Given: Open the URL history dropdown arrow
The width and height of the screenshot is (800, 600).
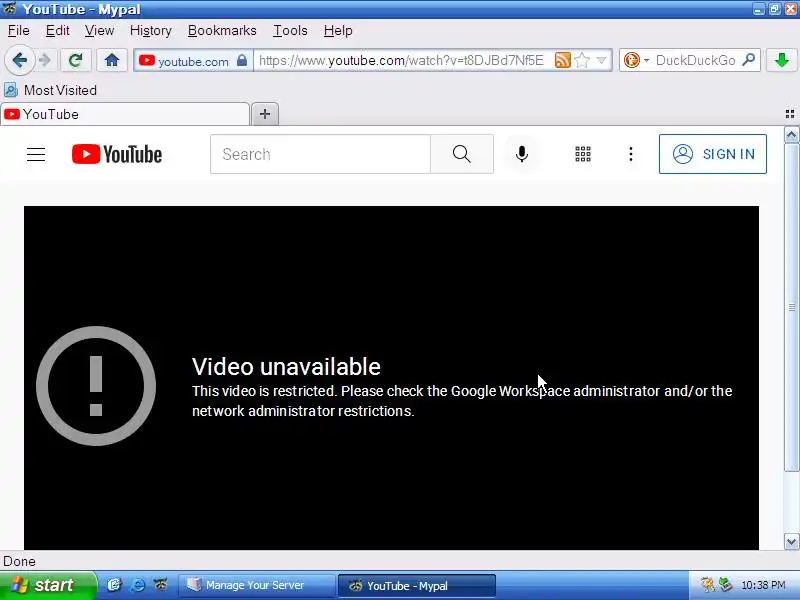Looking at the screenshot, I should 602,60.
